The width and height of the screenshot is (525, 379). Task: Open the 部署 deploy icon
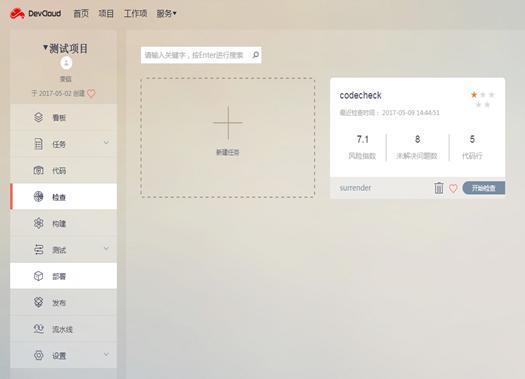[39, 276]
